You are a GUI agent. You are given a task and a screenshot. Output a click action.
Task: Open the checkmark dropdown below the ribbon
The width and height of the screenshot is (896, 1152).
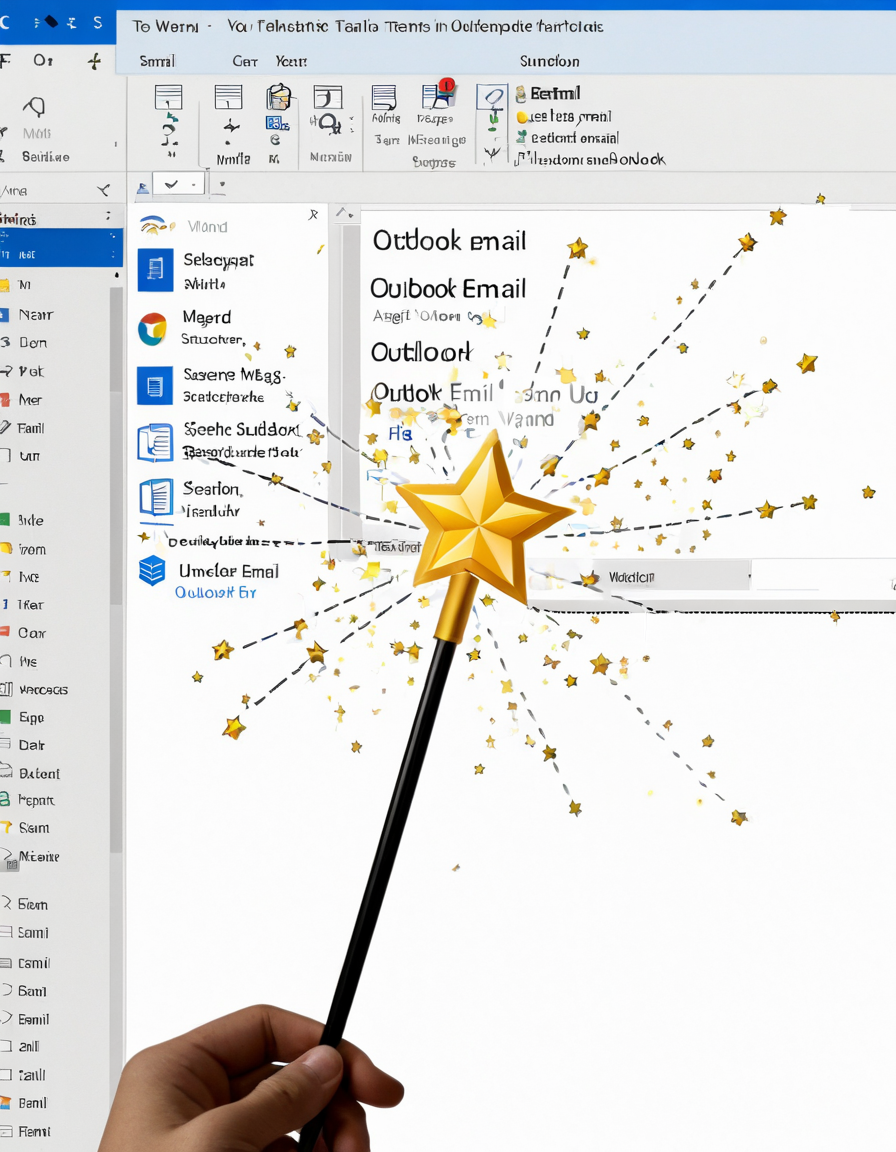click(x=178, y=184)
